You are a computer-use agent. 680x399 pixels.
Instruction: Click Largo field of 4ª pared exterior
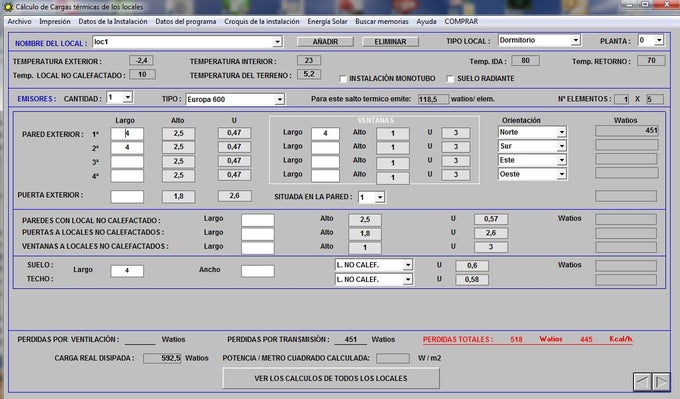(x=127, y=176)
